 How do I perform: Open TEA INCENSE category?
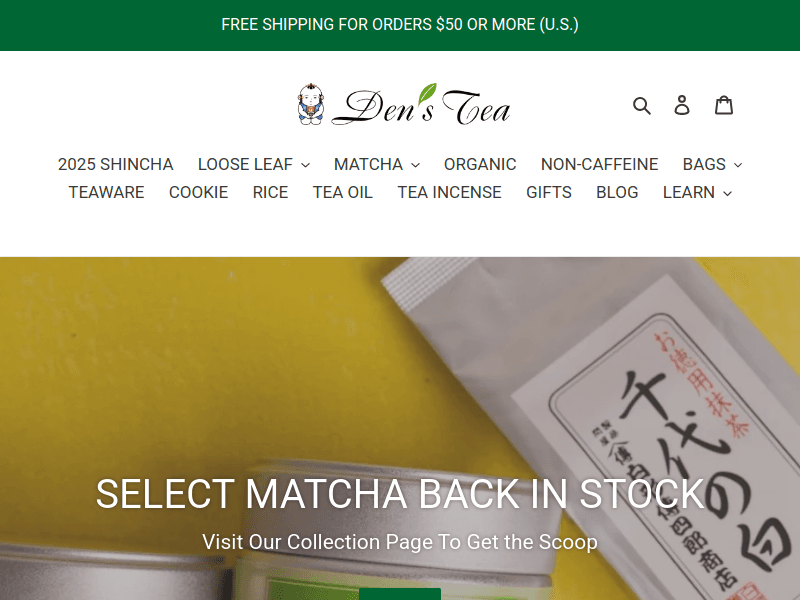tap(449, 192)
